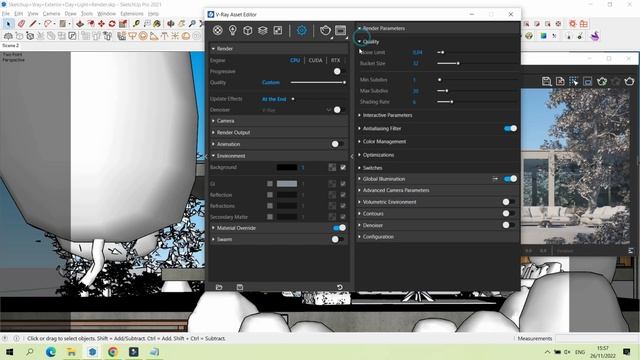Disable the Antialiasing Filter switch
The height and width of the screenshot is (360, 640).
point(510,129)
